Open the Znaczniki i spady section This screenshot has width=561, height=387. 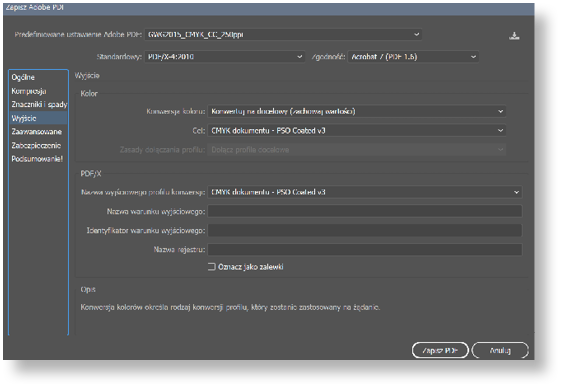tap(38, 104)
